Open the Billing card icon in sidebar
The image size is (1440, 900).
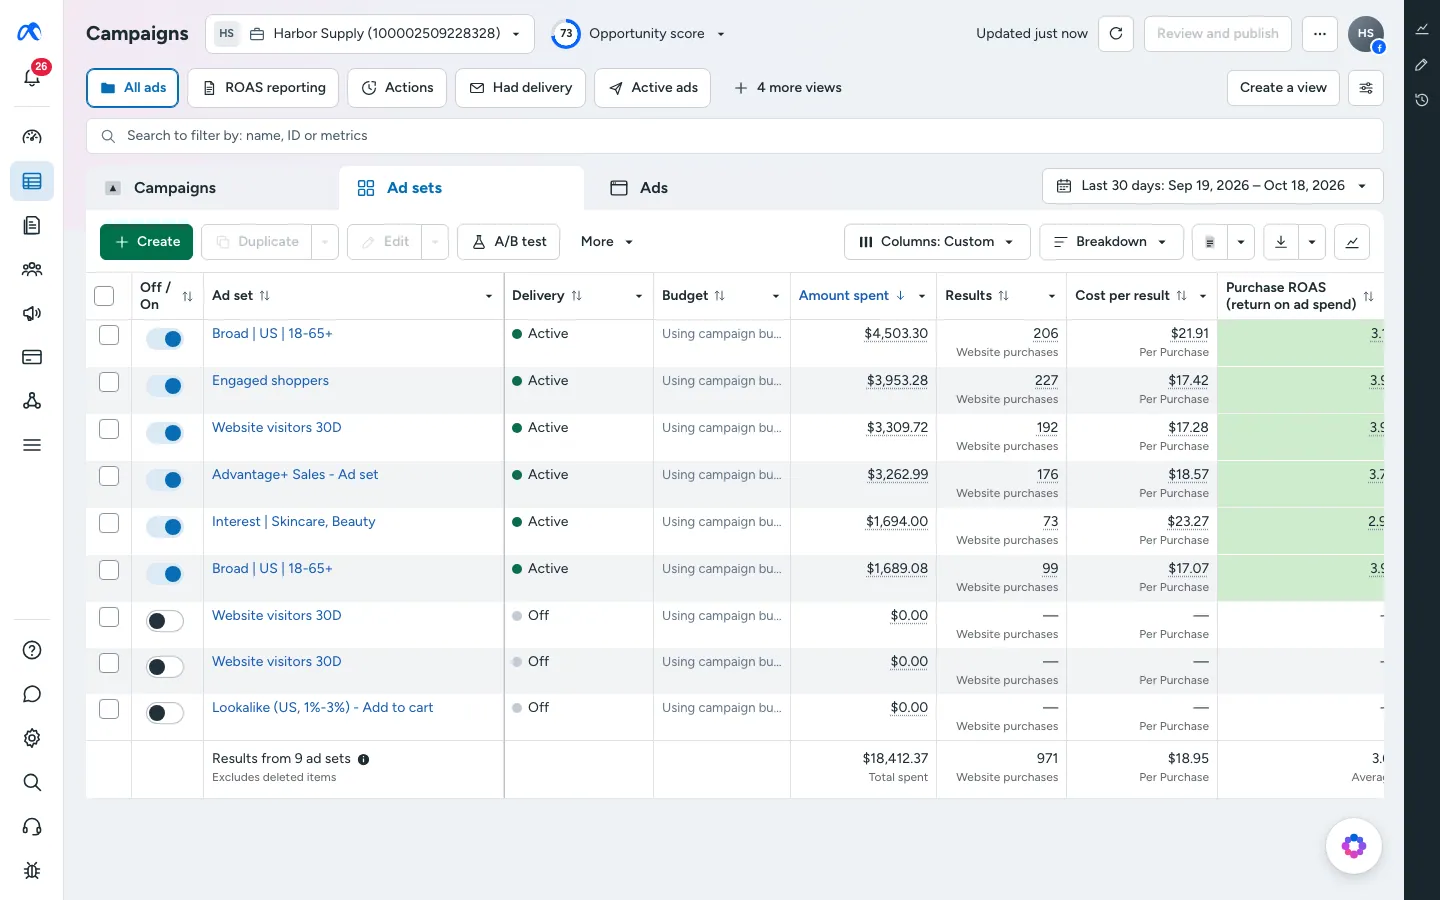[32, 357]
